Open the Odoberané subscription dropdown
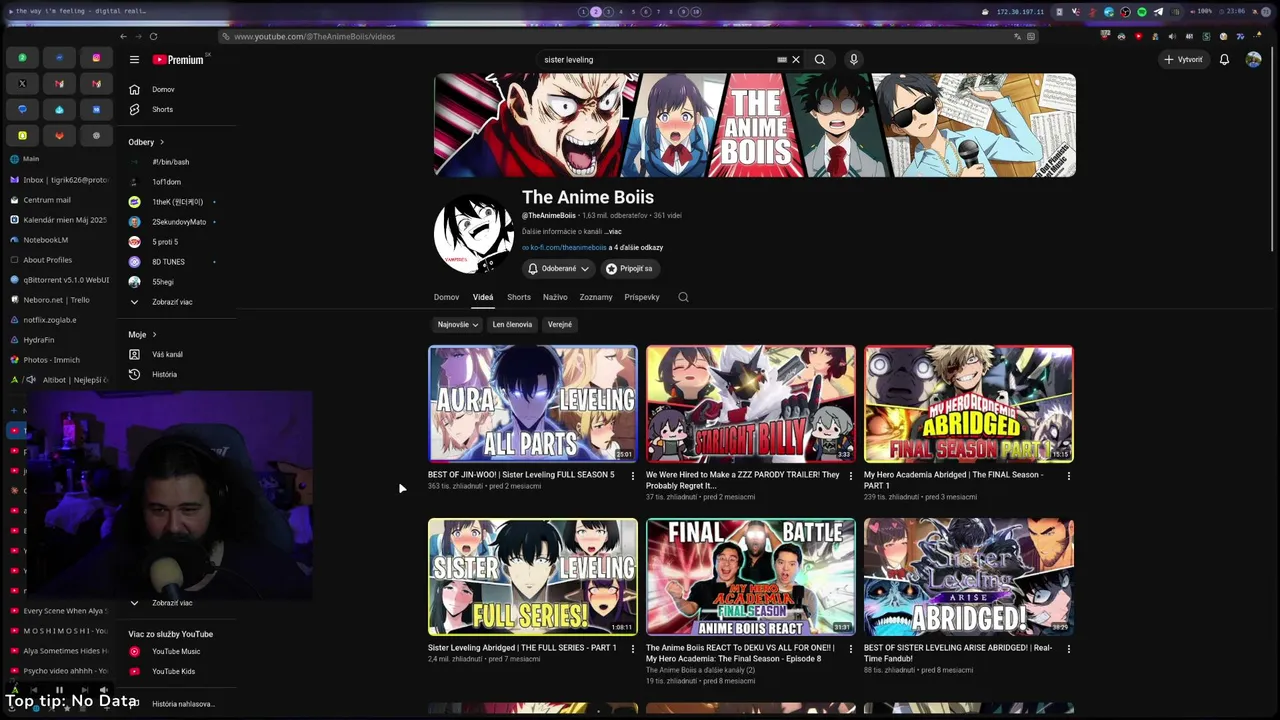This screenshot has height=720, width=1280. click(x=558, y=269)
